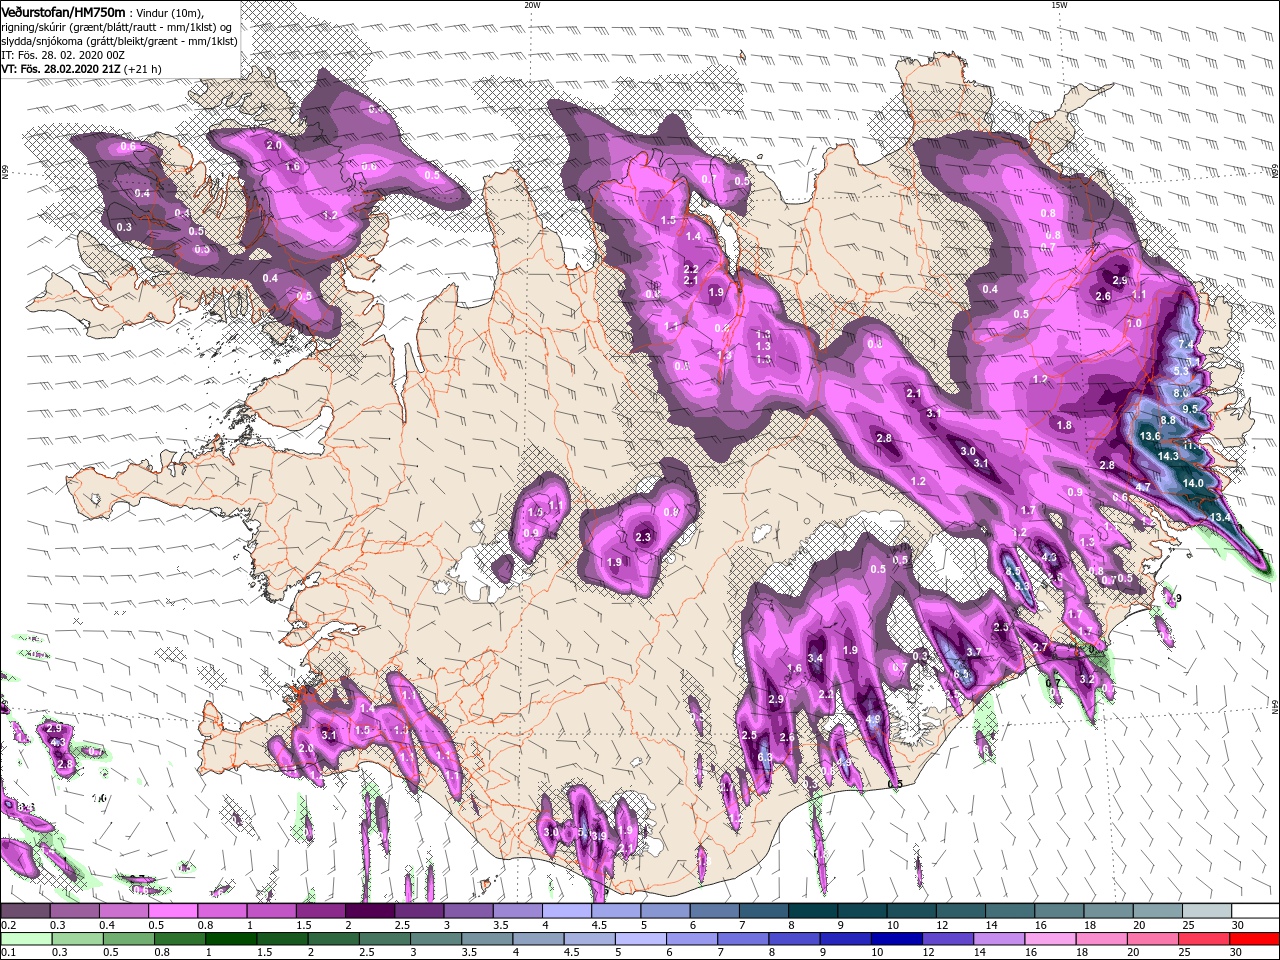Click the 8.8 precipitation value on the map
The width and height of the screenshot is (1280, 960).
point(1167,421)
